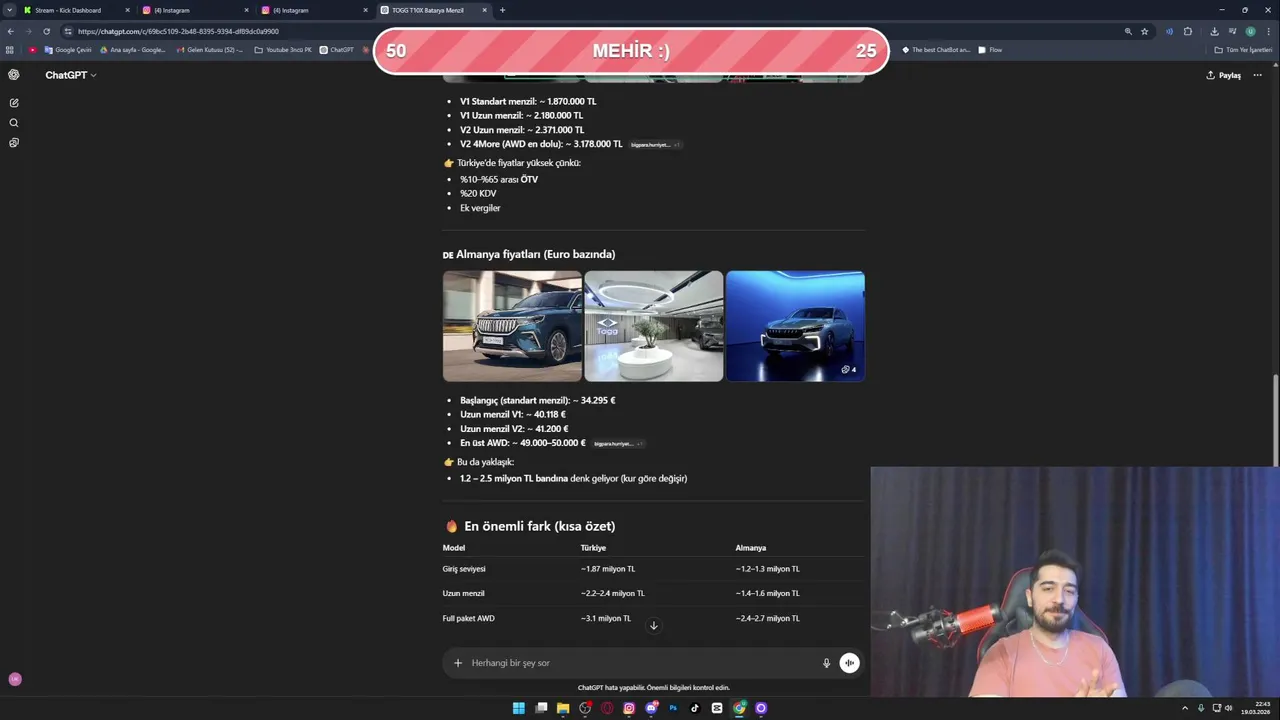Image resolution: width=1280 pixels, height=720 pixels.
Task: Open first TOGG front grille image
Action: click(512, 326)
